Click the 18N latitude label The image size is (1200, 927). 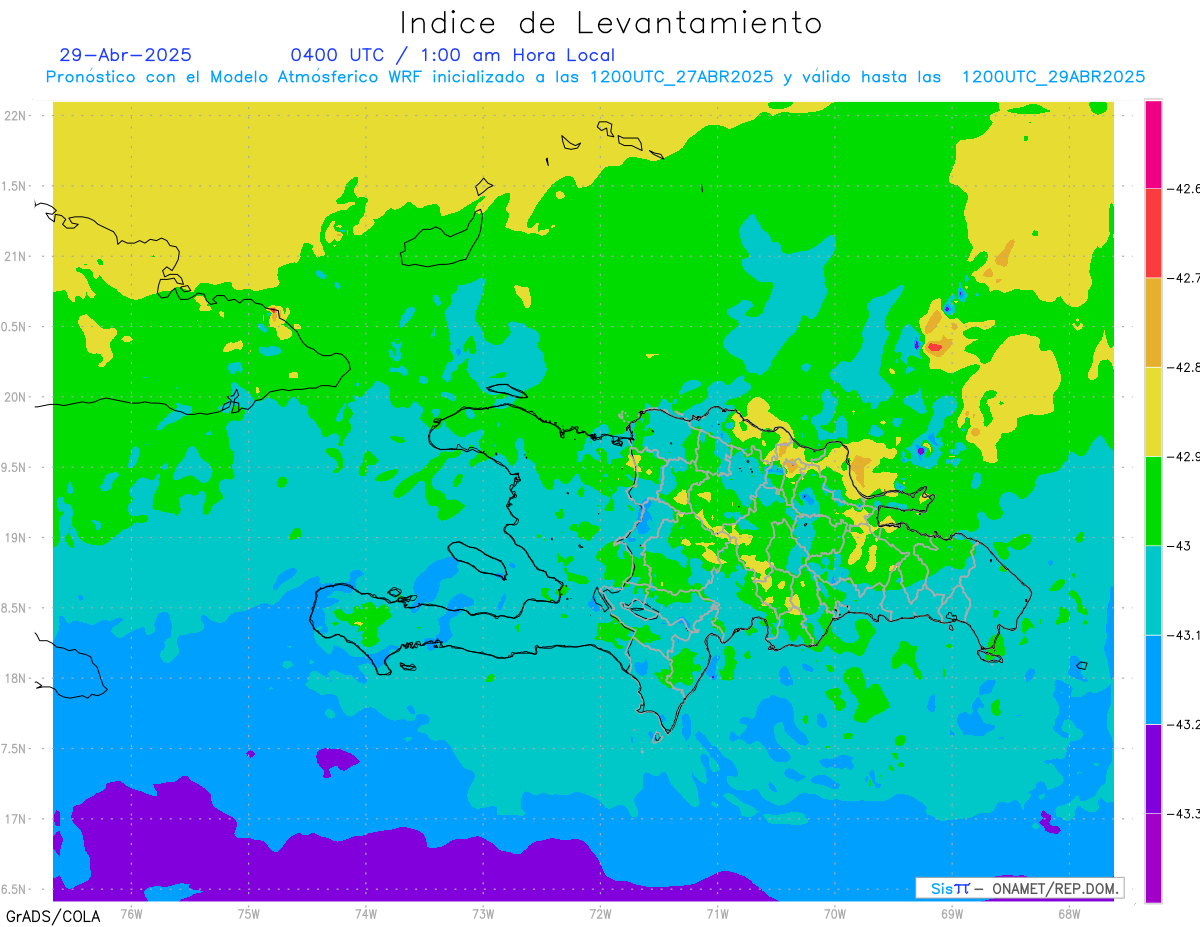(17, 678)
